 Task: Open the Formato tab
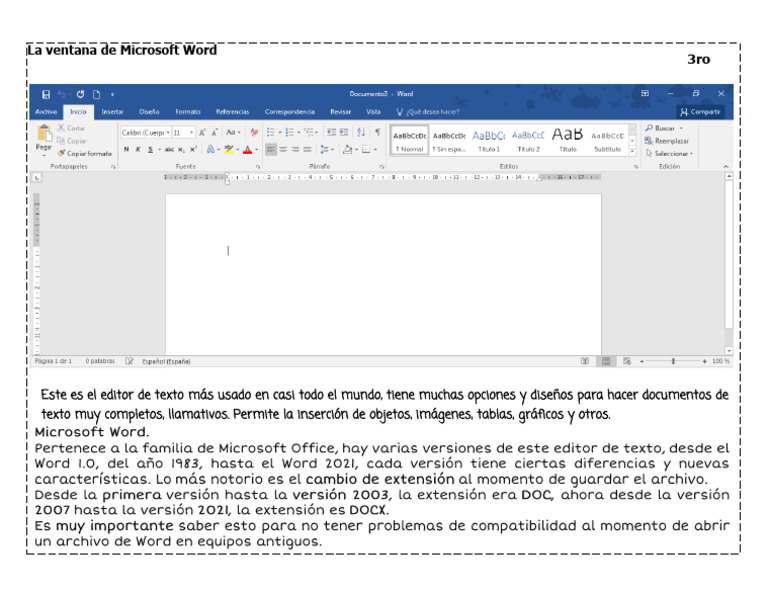click(x=188, y=112)
